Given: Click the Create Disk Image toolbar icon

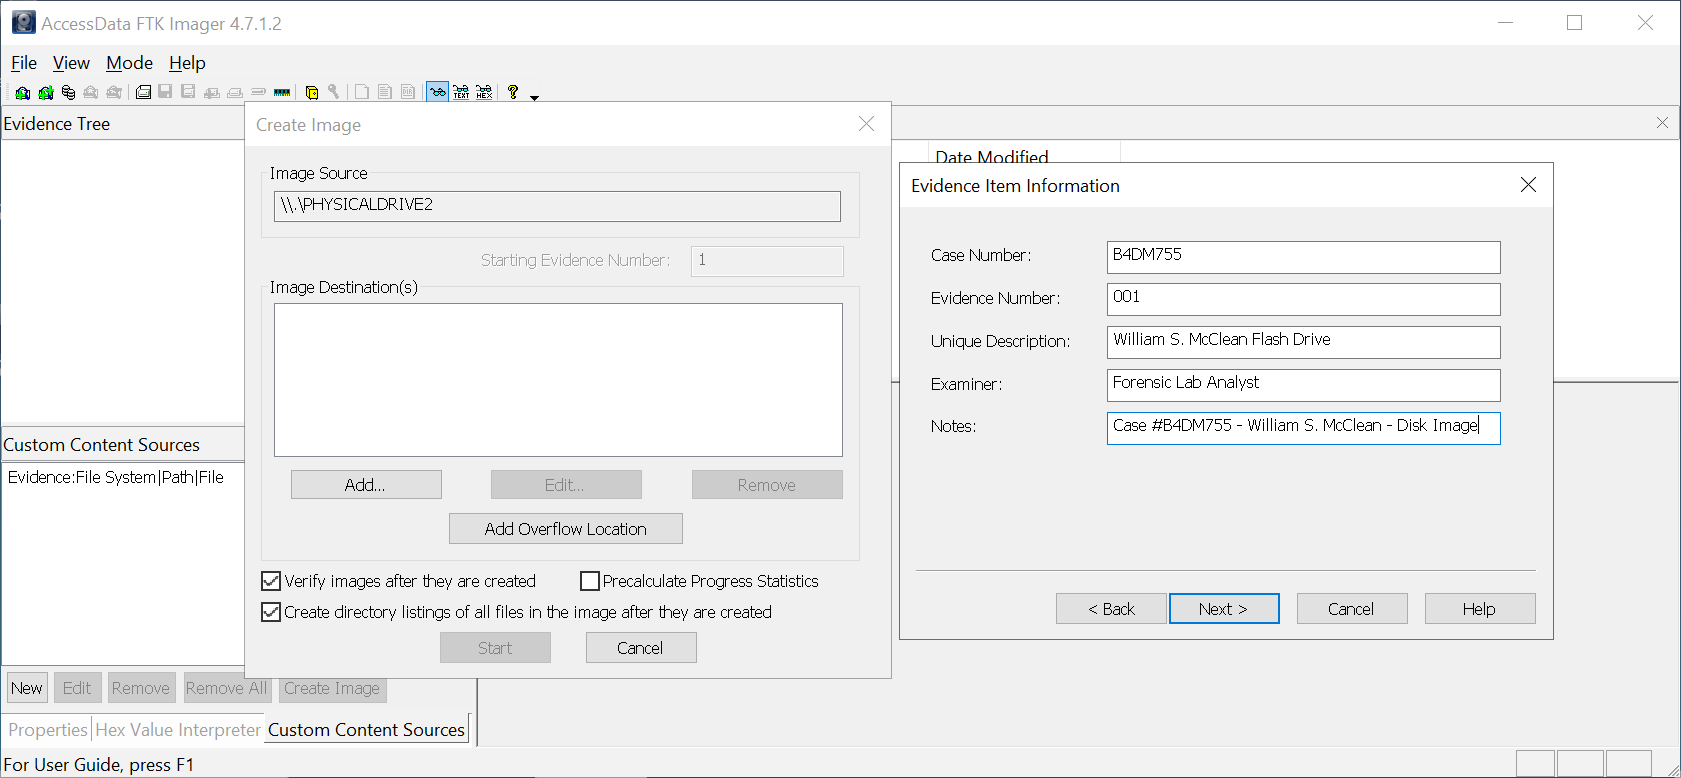Looking at the screenshot, I should (x=143, y=93).
